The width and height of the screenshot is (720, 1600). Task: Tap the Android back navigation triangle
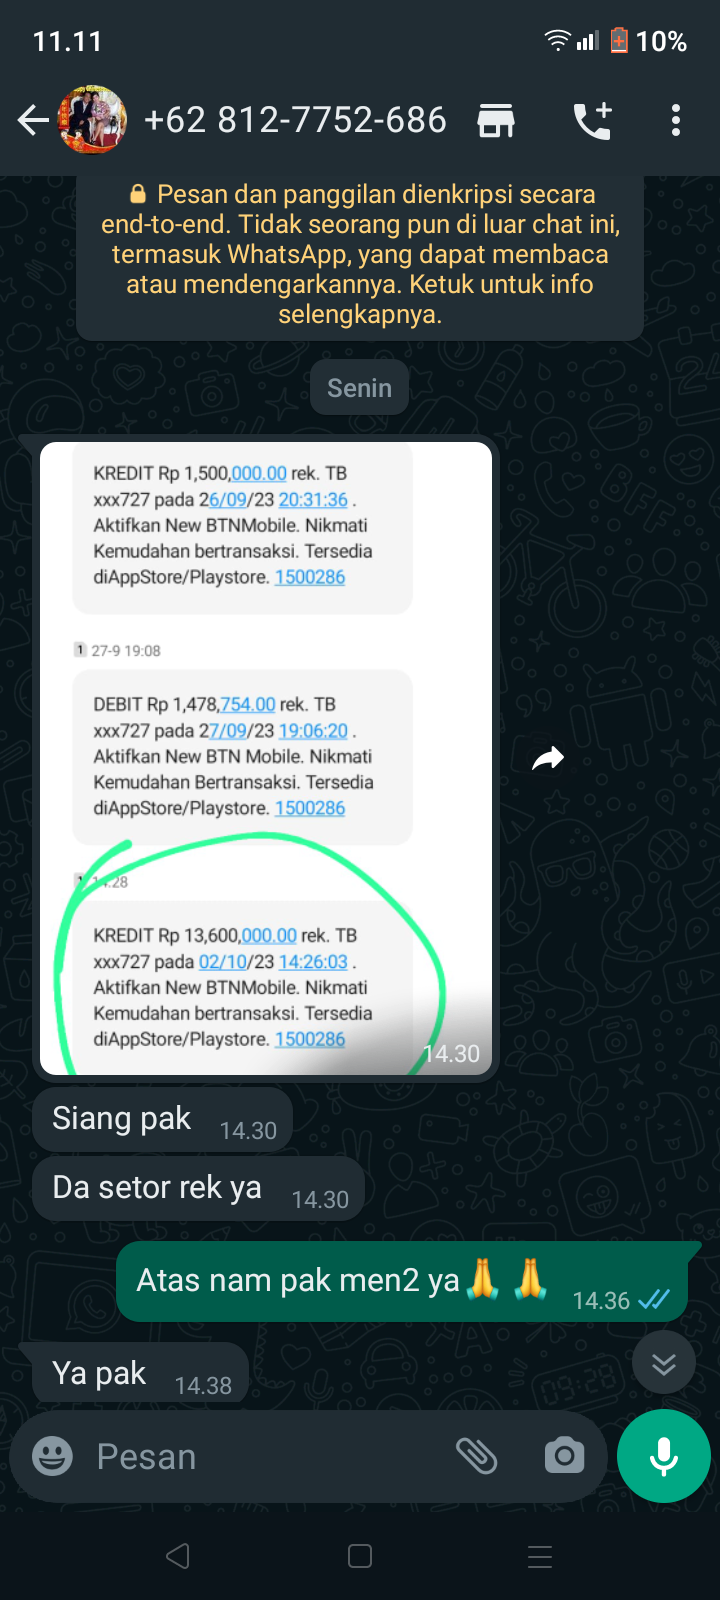[178, 1556]
